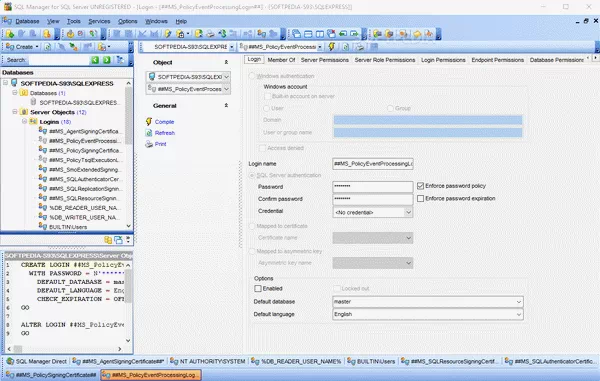Enable the Enforce password expiration checkbox
Viewport: 600px width, 381px height.
421,199
